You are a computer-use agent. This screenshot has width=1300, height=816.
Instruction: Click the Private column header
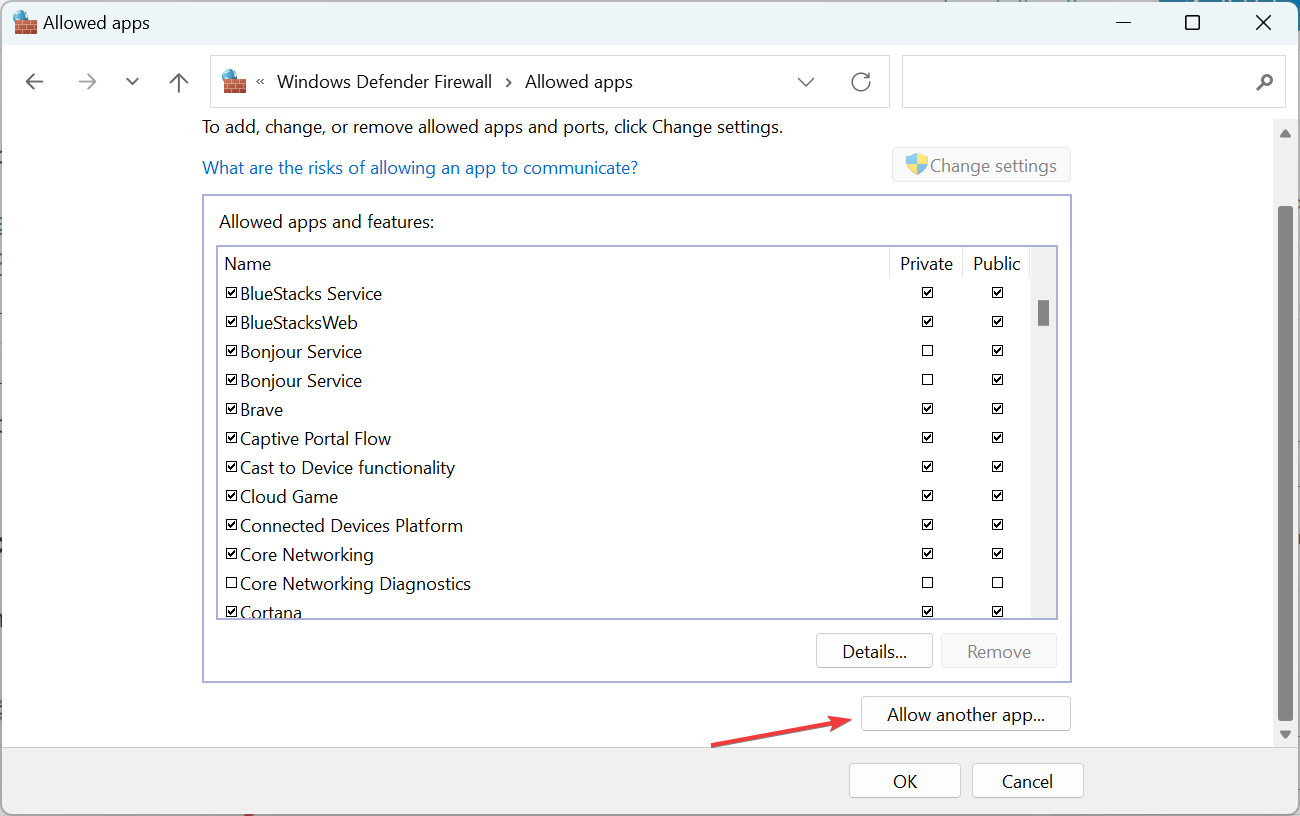(926, 263)
